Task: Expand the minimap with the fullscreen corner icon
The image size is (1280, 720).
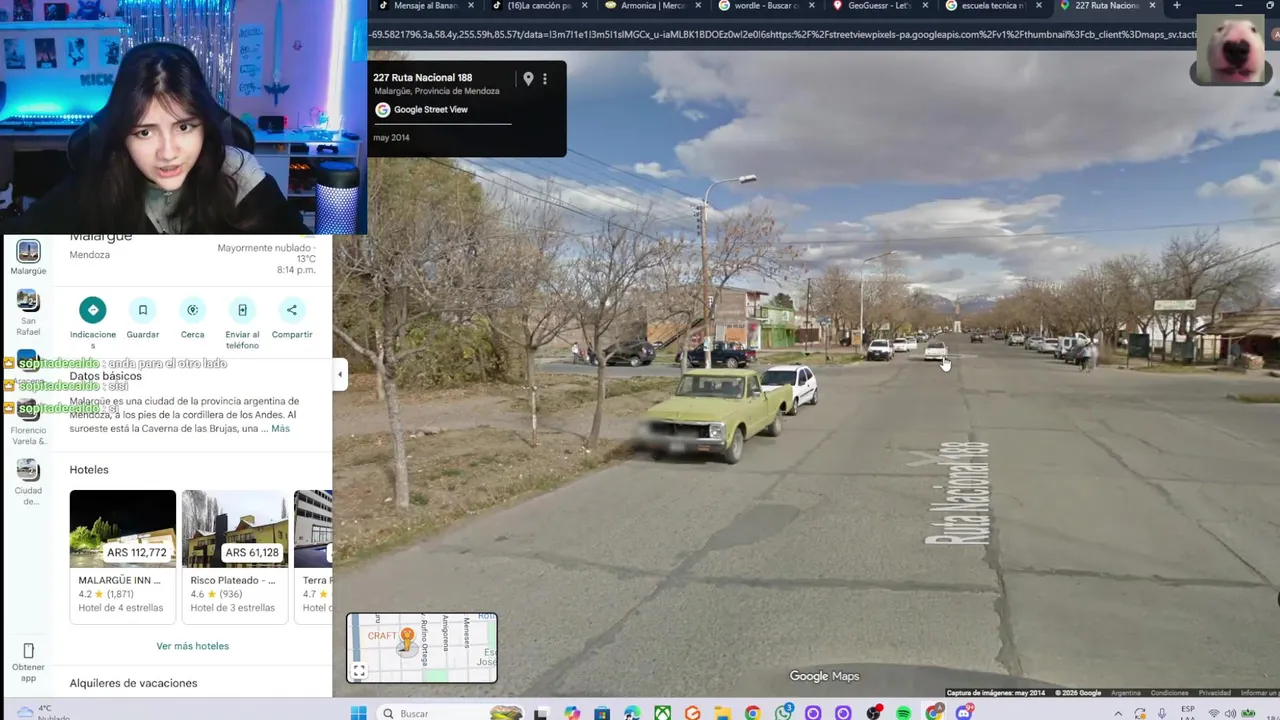Action: coord(358,671)
